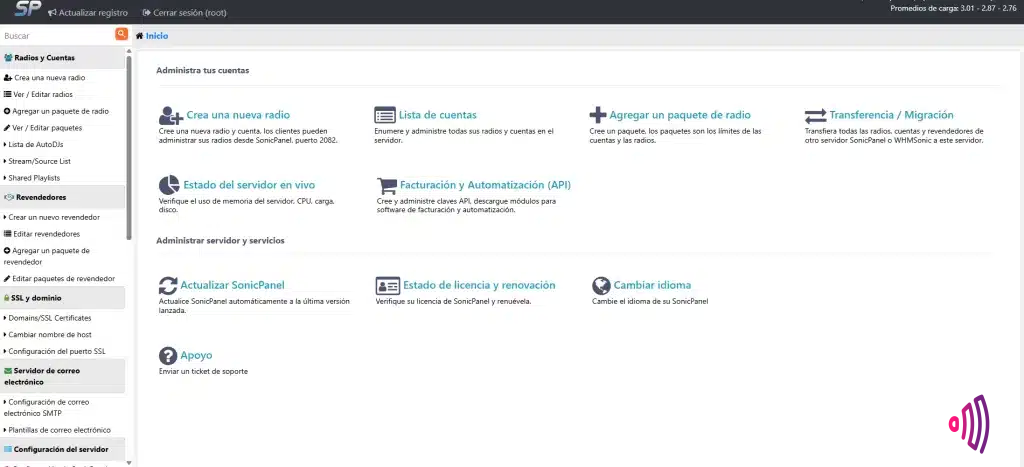The image size is (1024, 467).
Task: Click the license card icon for Estado de licencia
Action: (x=386, y=285)
